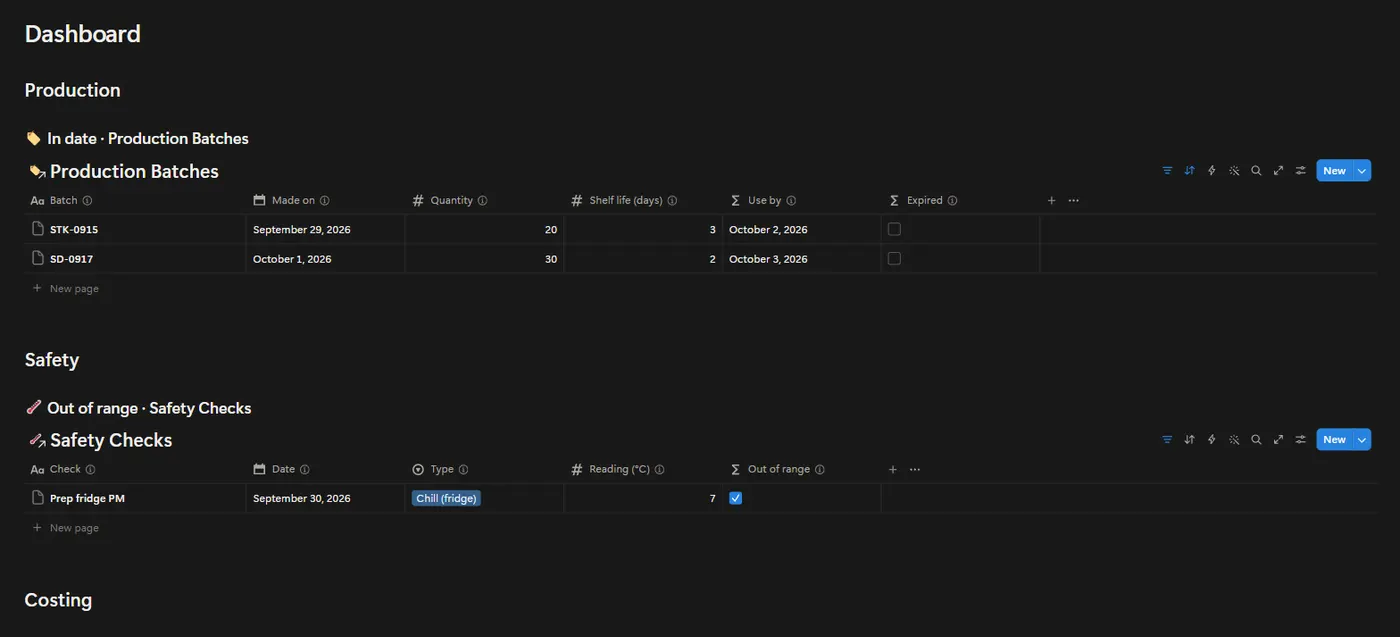This screenshot has height=637, width=1400.
Task: Open the Batch column header menu
Action: [135, 200]
